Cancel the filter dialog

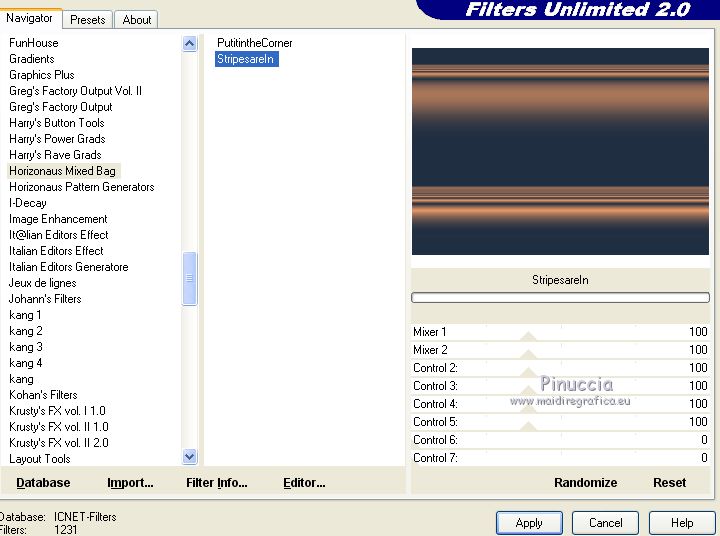[605, 523]
